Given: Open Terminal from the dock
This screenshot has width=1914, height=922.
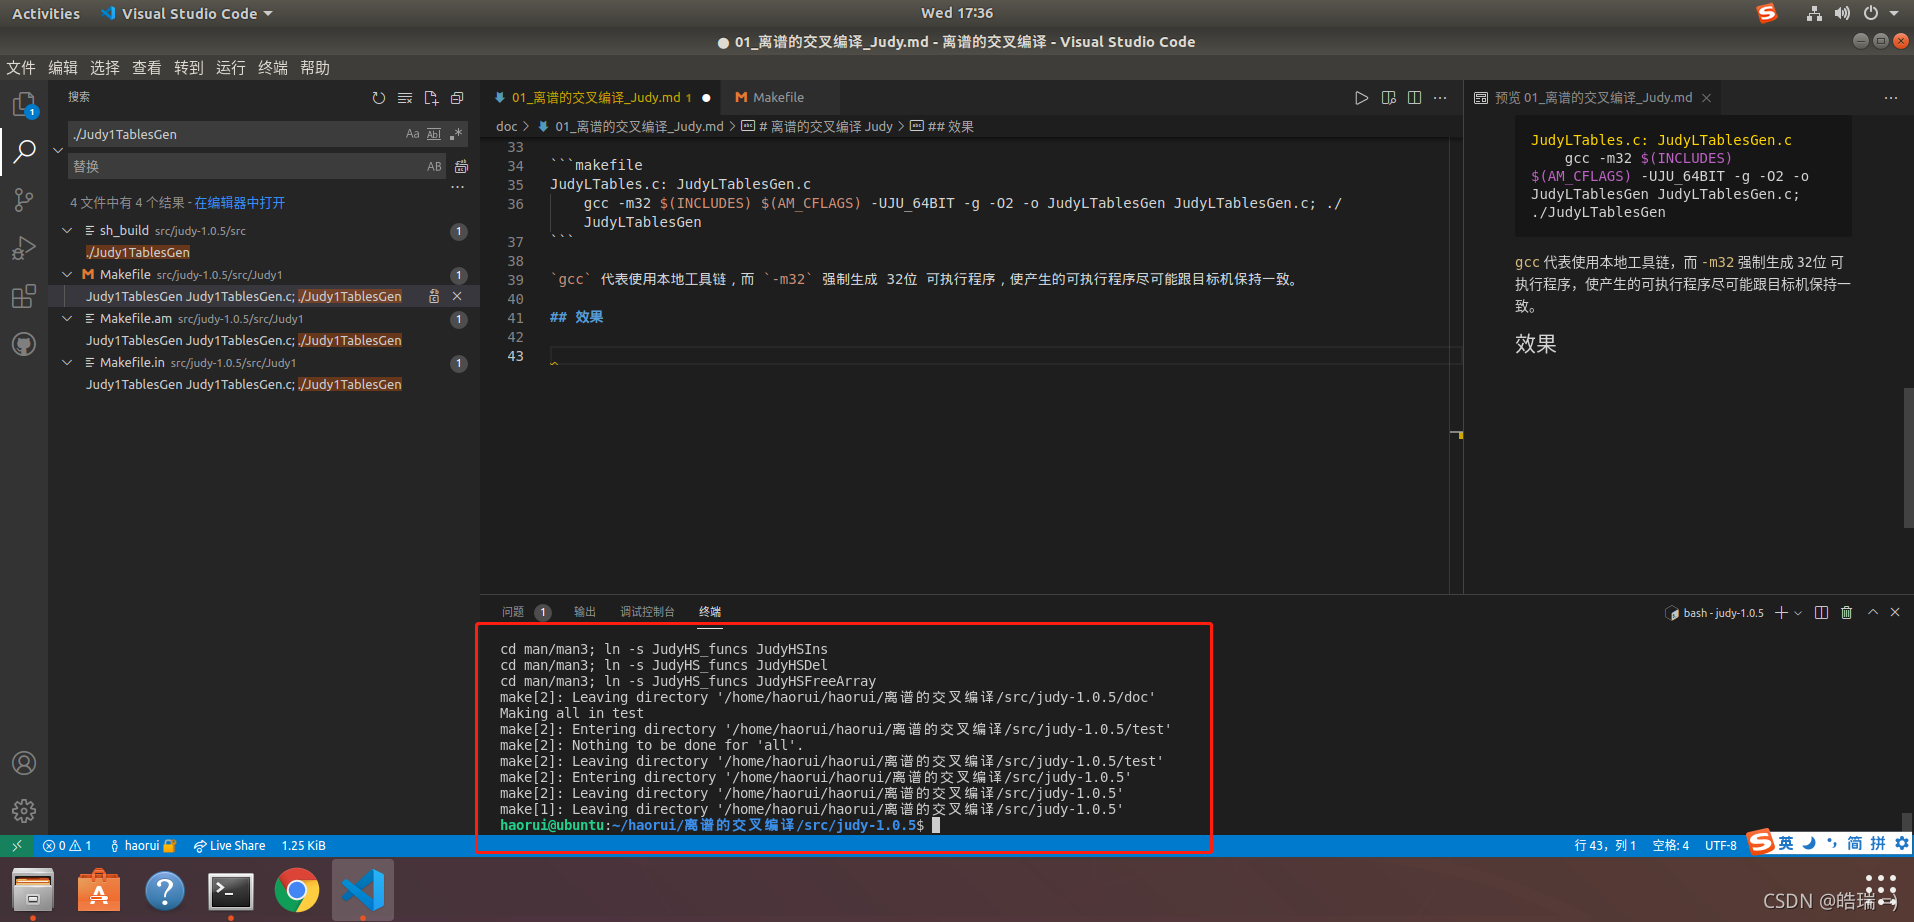Looking at the screenshot, I should click(231, 890).
